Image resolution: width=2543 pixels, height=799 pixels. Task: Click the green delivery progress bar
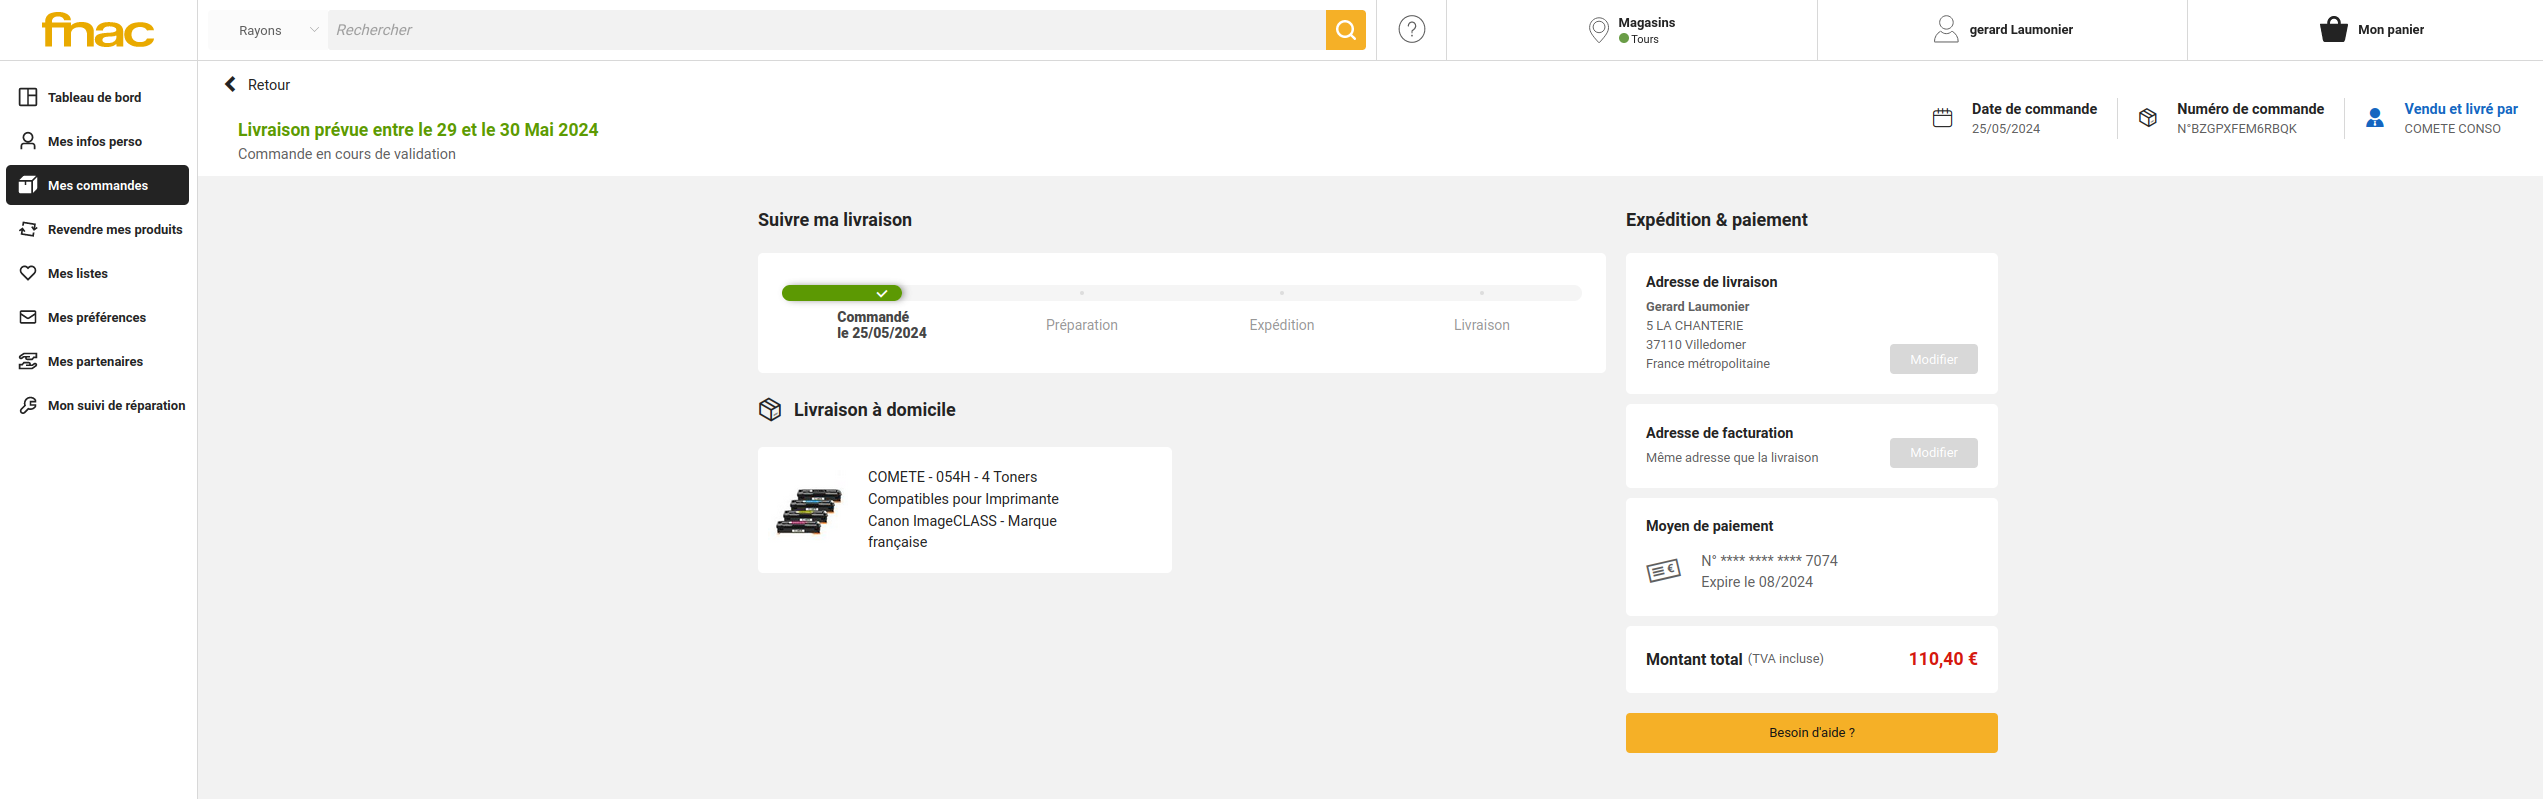point(842,293)
